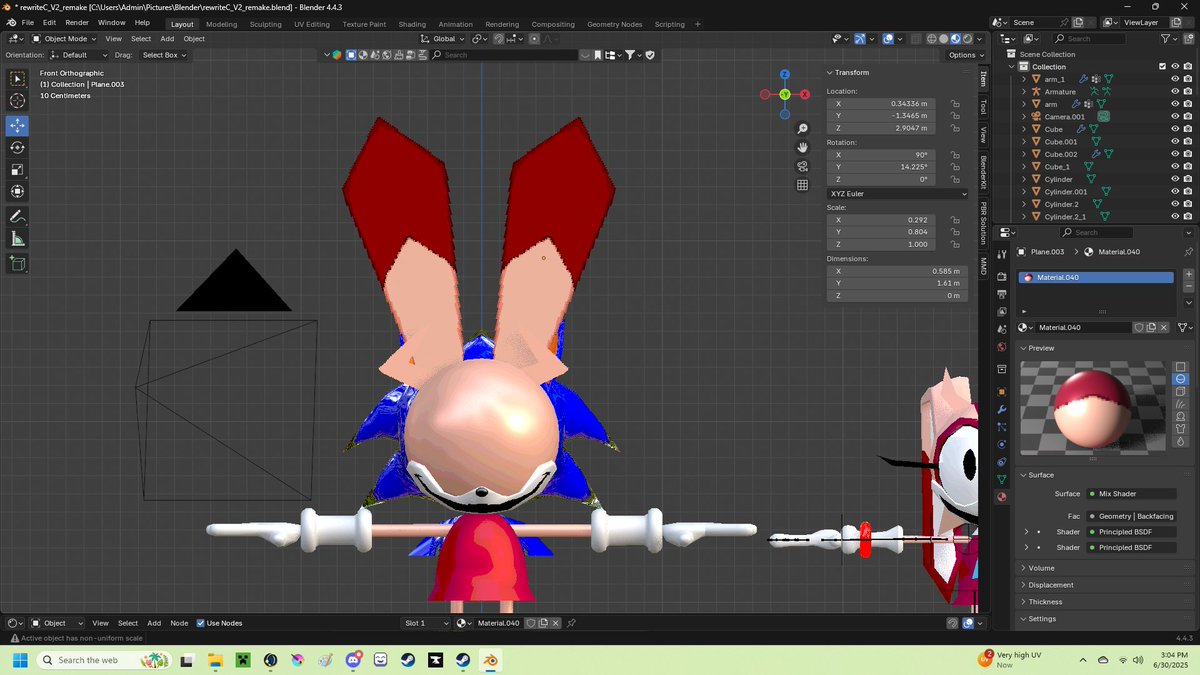Hide Armature with its eye icon
This screenshot has height=675, width=1200.
(1175, 91)
